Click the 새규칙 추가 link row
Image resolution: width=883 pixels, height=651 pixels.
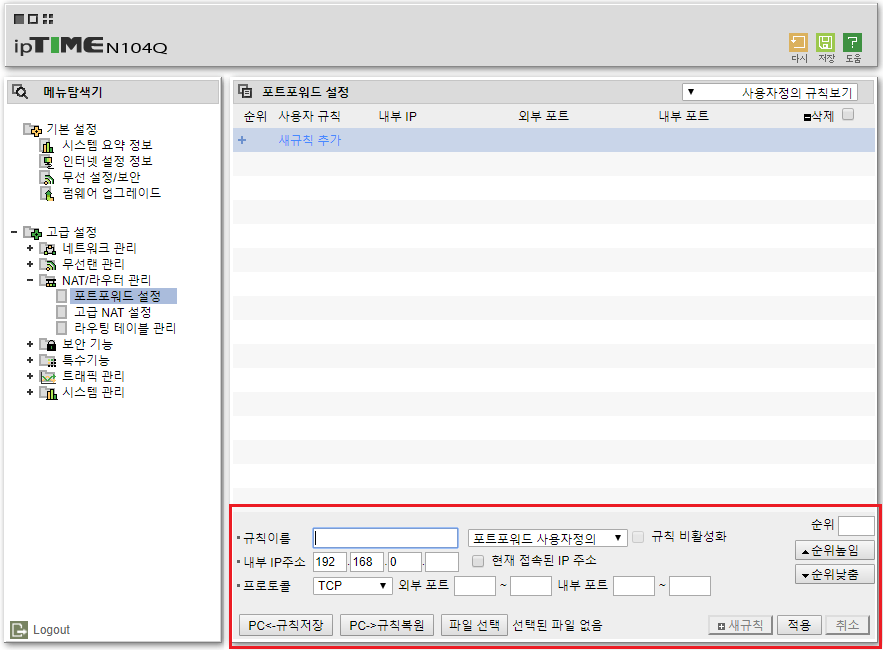(554, 140)
